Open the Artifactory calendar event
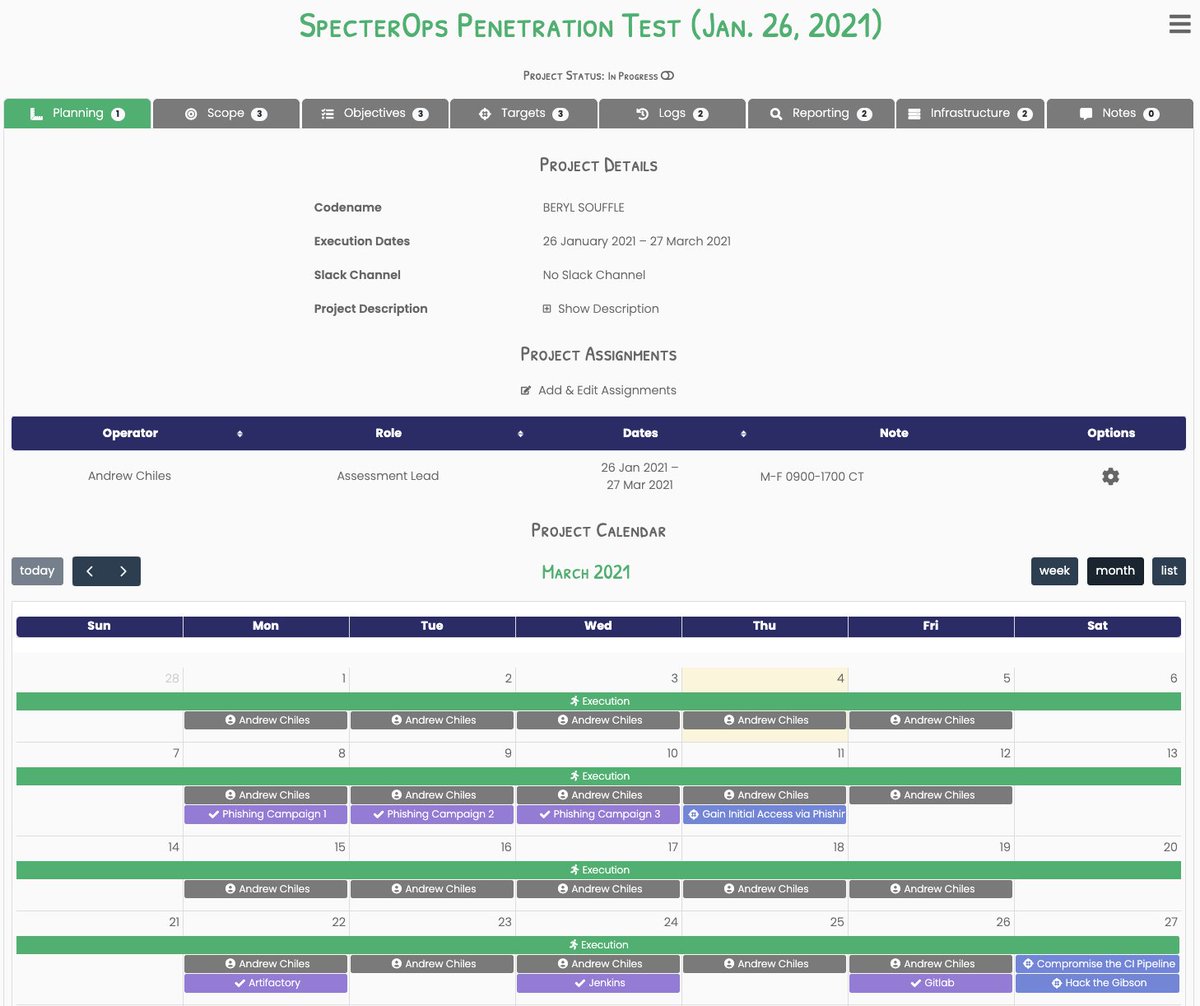 tap(266, 983)
